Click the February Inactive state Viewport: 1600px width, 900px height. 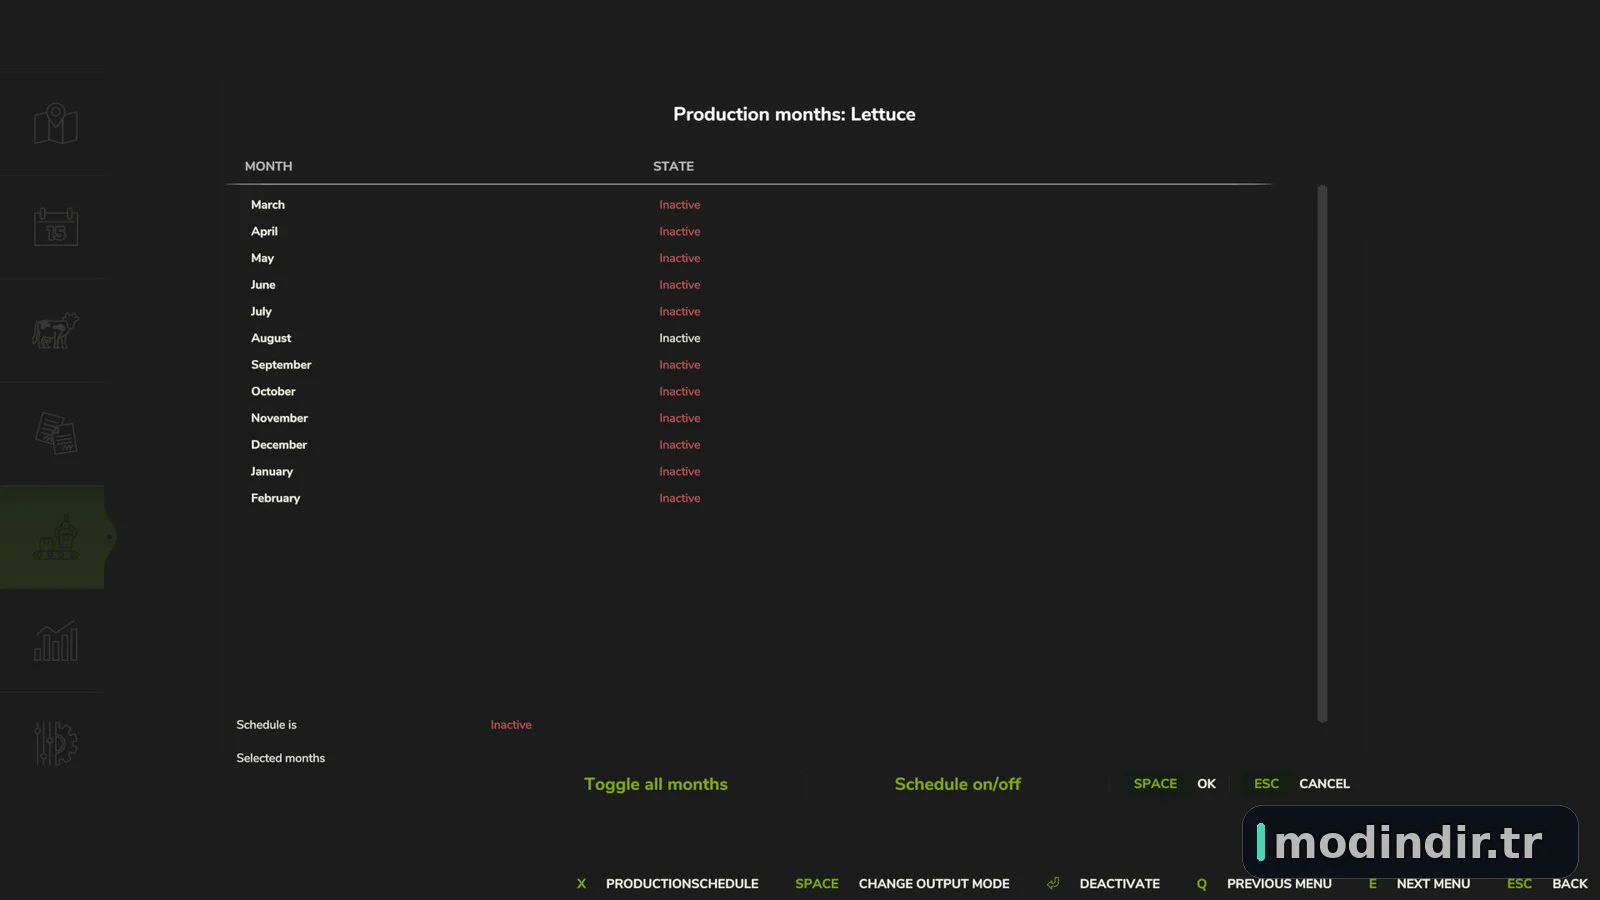pyautogui.click(x=680, y=498)
